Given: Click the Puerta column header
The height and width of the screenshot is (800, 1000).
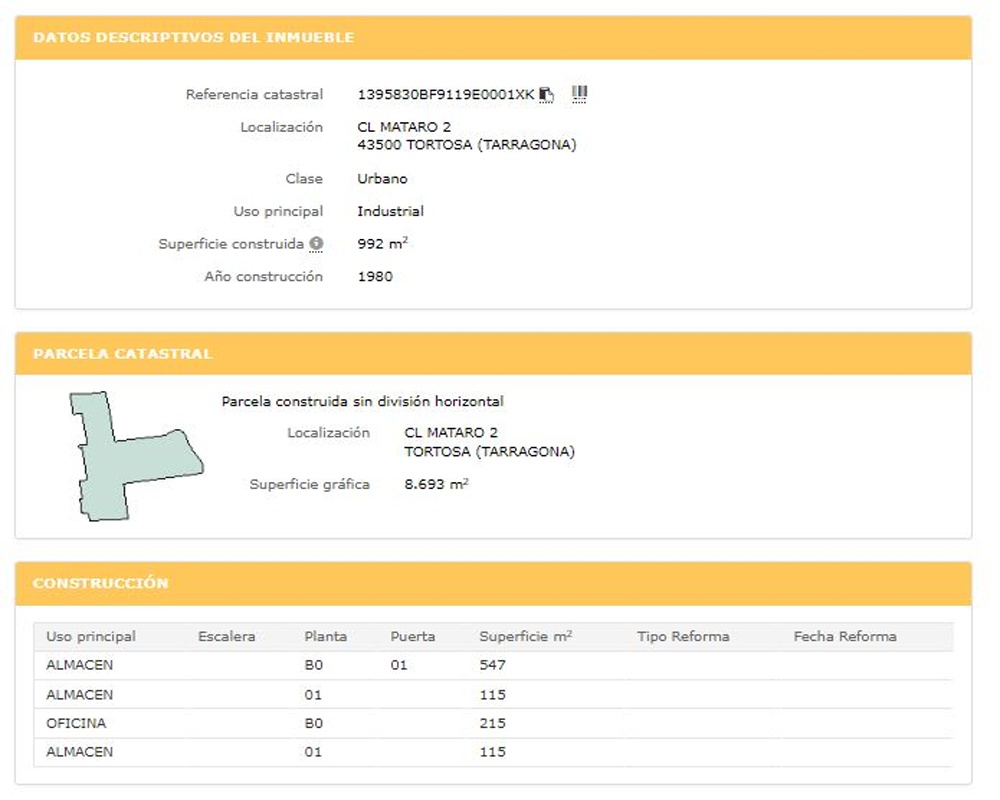Looking at the screenshot, I should point(413,637).
